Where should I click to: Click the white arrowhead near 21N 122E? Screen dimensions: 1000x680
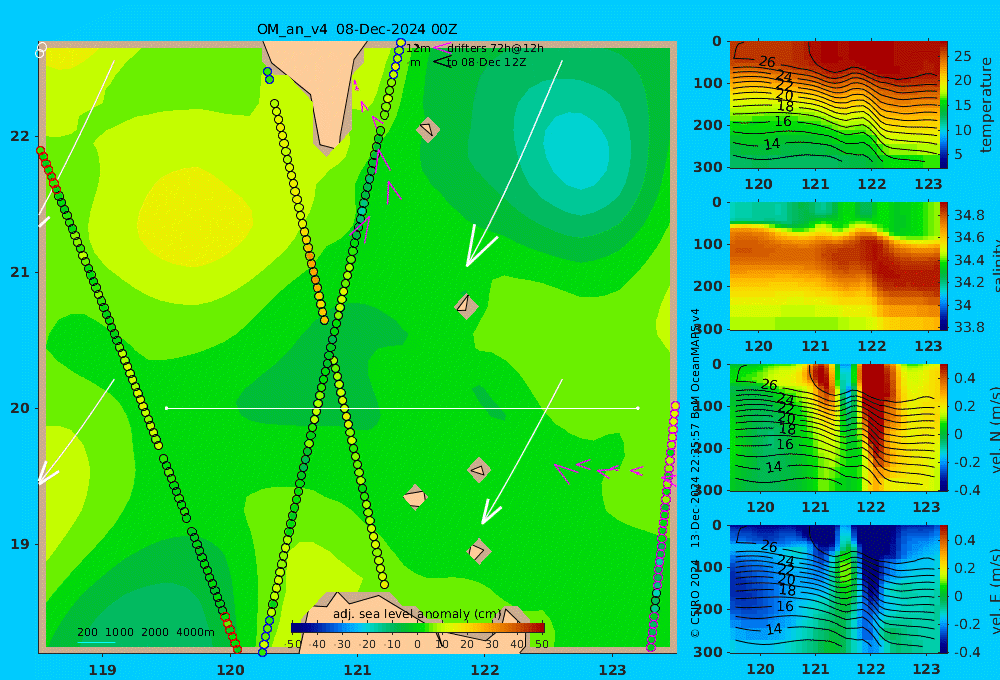(x=477, y=250)
